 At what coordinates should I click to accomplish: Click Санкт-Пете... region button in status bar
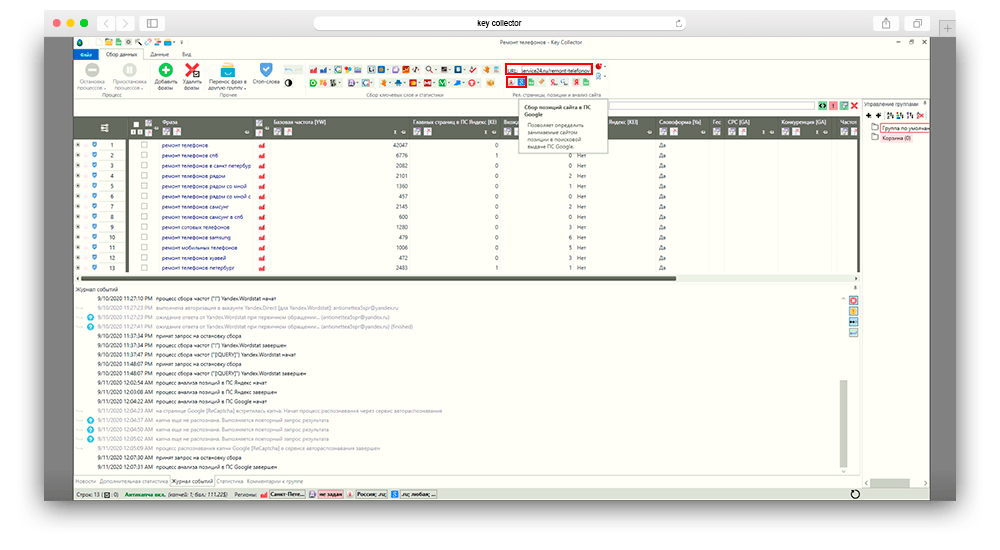pos(287,494)
